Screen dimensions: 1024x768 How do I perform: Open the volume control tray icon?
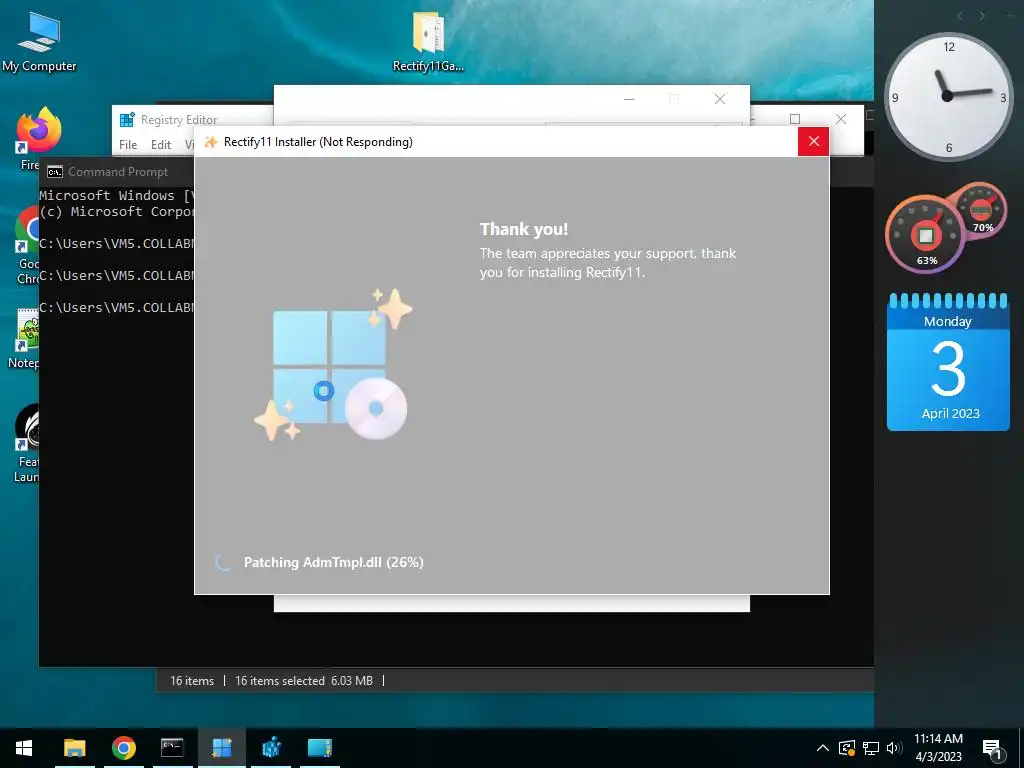tap(894, 748)
